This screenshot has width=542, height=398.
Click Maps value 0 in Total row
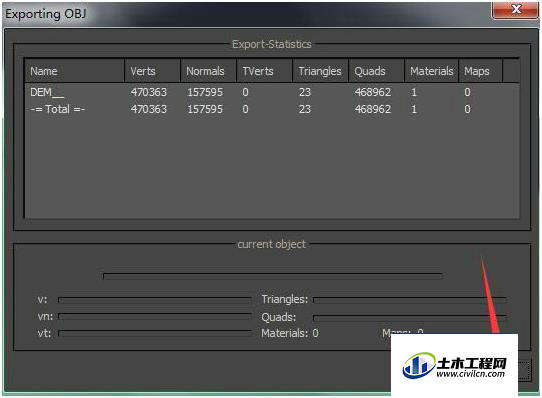click(467, 109)
